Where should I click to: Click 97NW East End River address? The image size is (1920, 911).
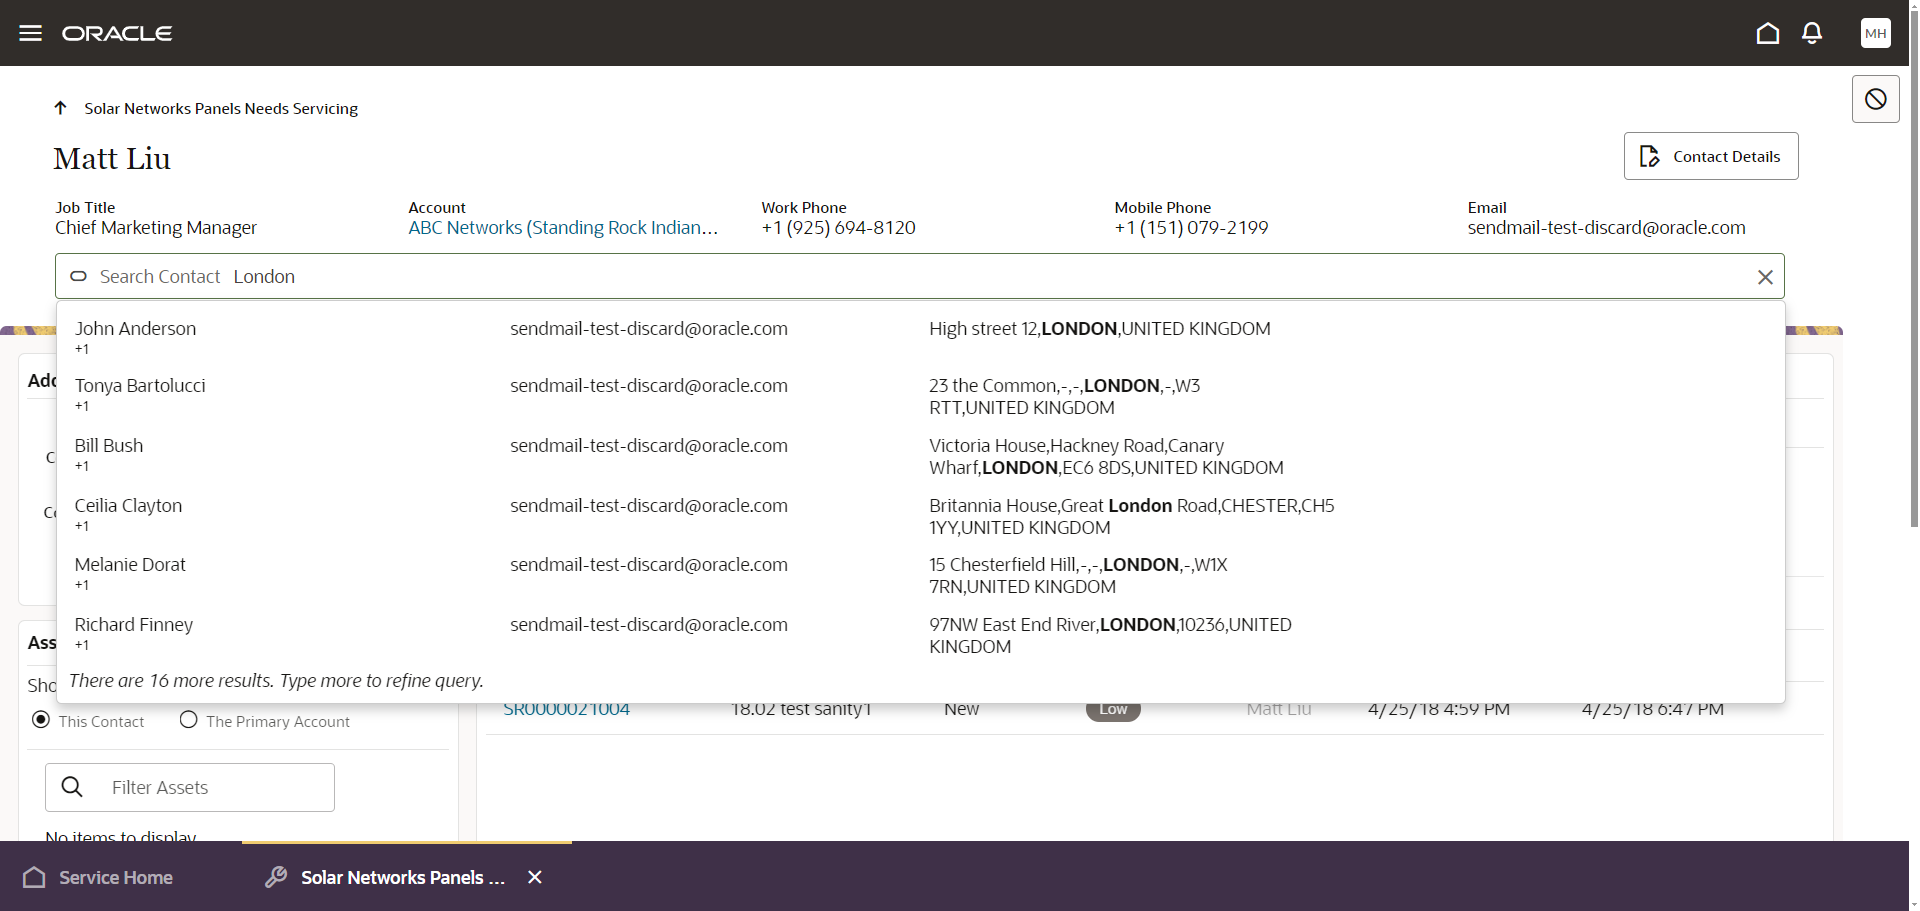(1110, 636)
